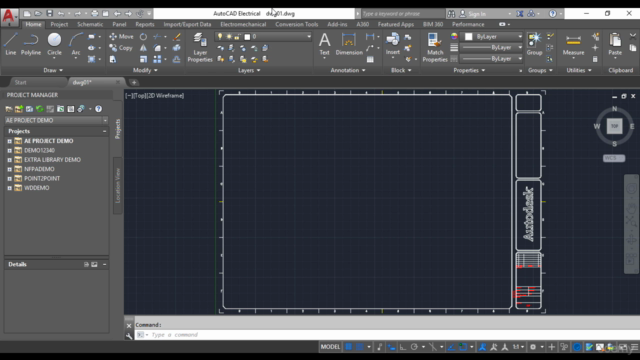Select the Arc tool
Image resolution: width=640 pixels, height=360 pixels.
(76, 44)
